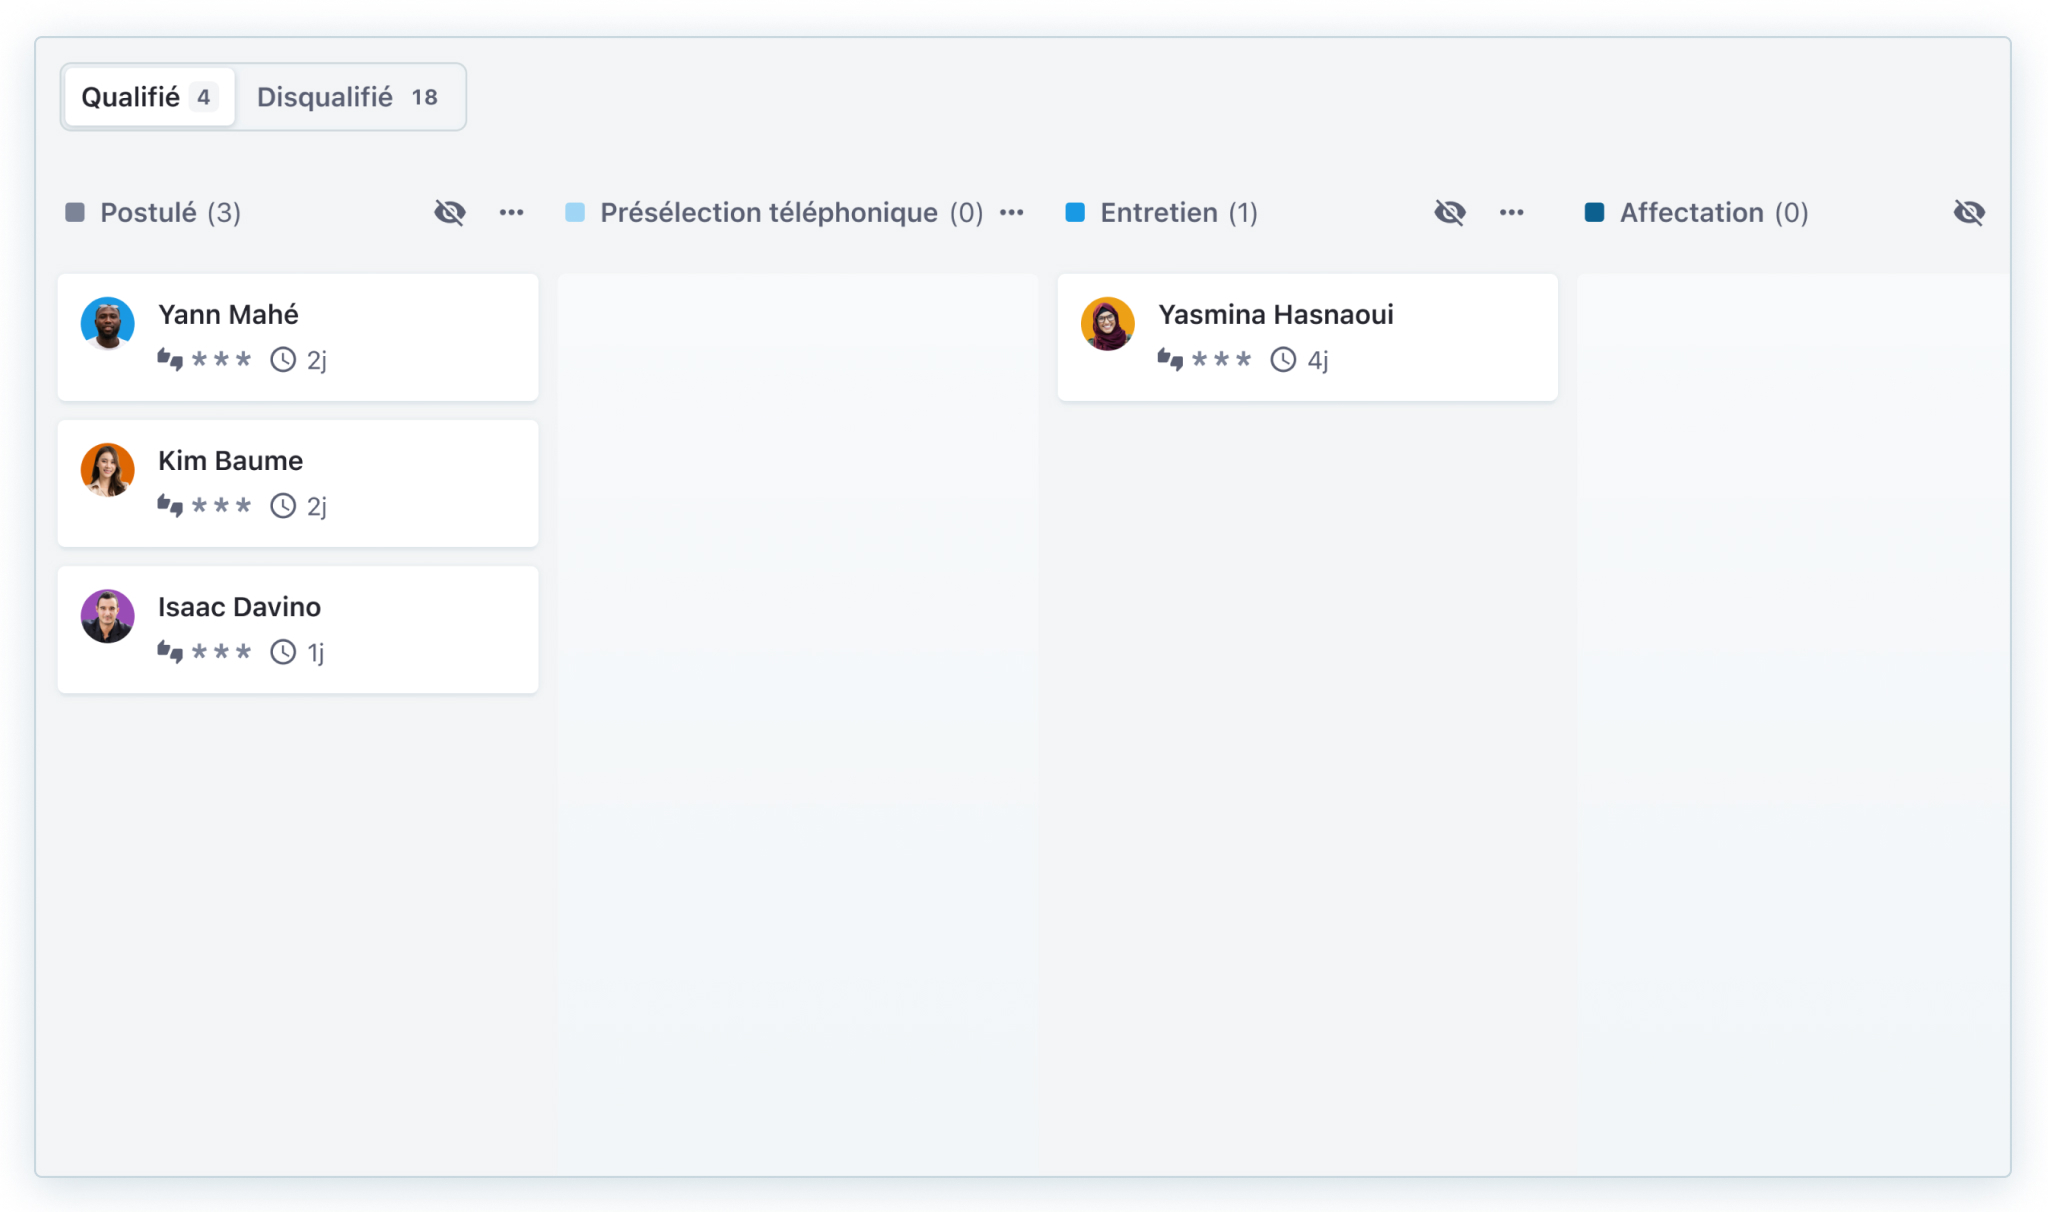
Task: Click clock icon on Yasmina Hasnaoui card
Action: point(1283,360)
